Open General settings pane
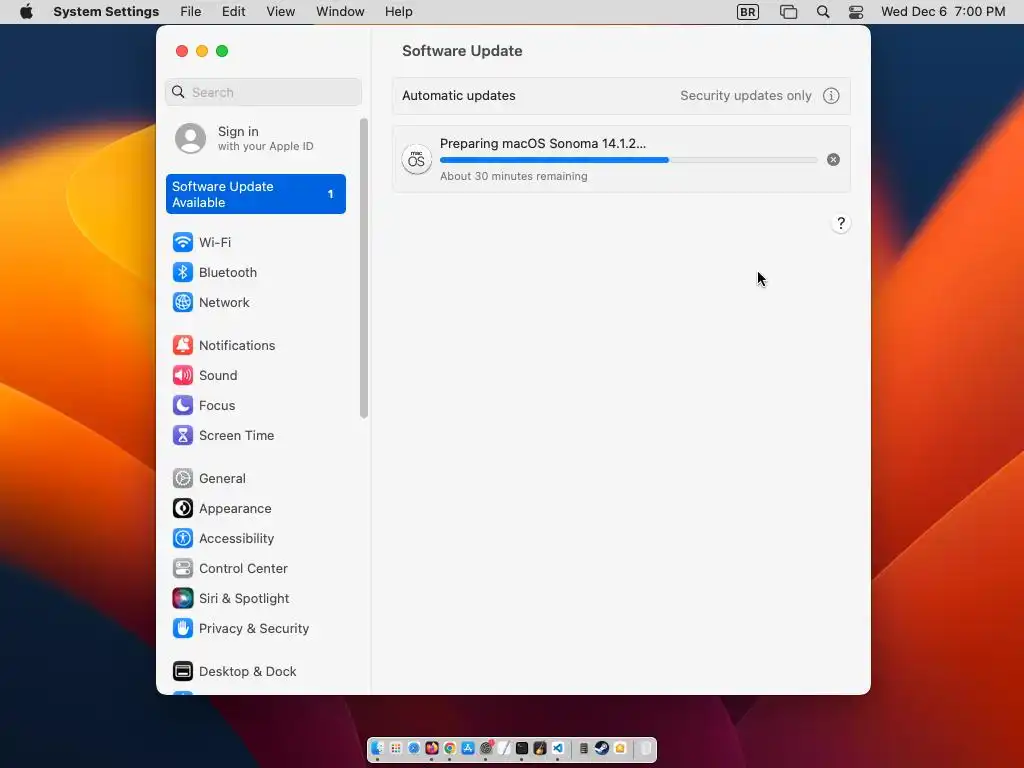Screen dimensions: 1024x768 coord(209,479)
